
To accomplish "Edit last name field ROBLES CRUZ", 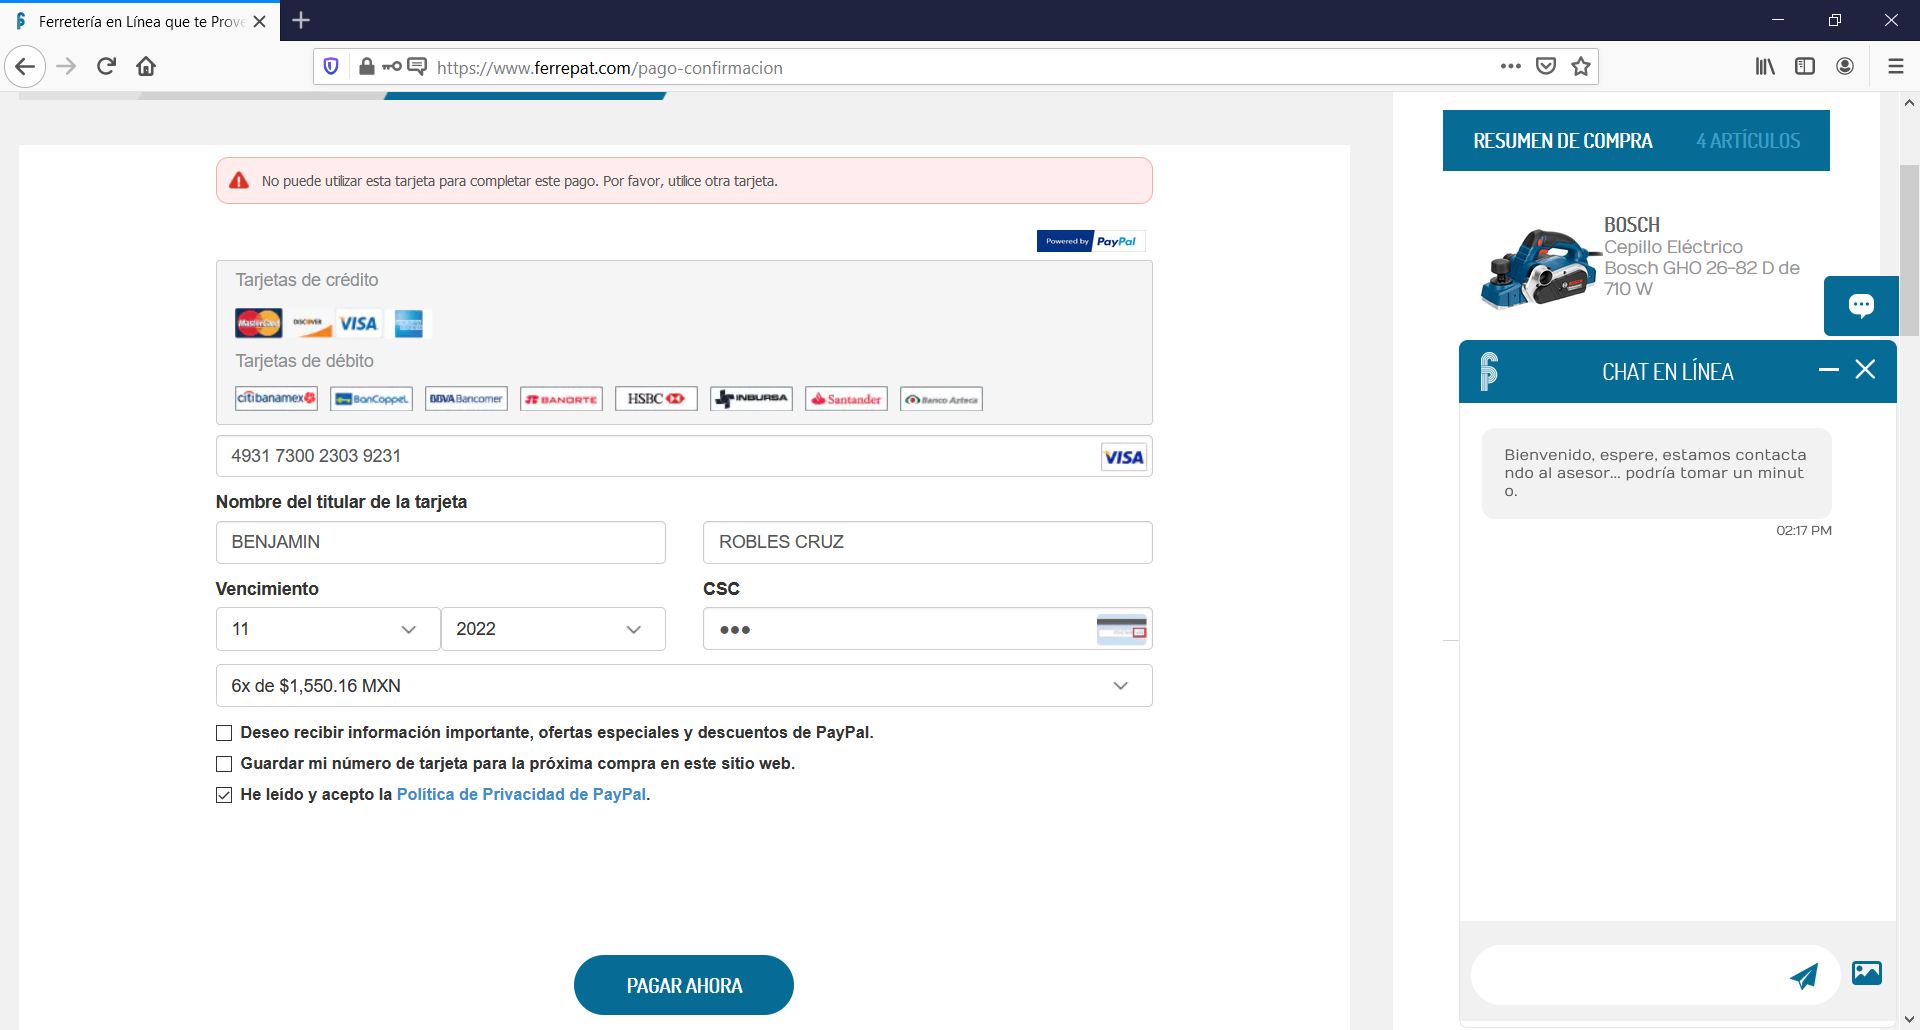I will tap(928, 542).
